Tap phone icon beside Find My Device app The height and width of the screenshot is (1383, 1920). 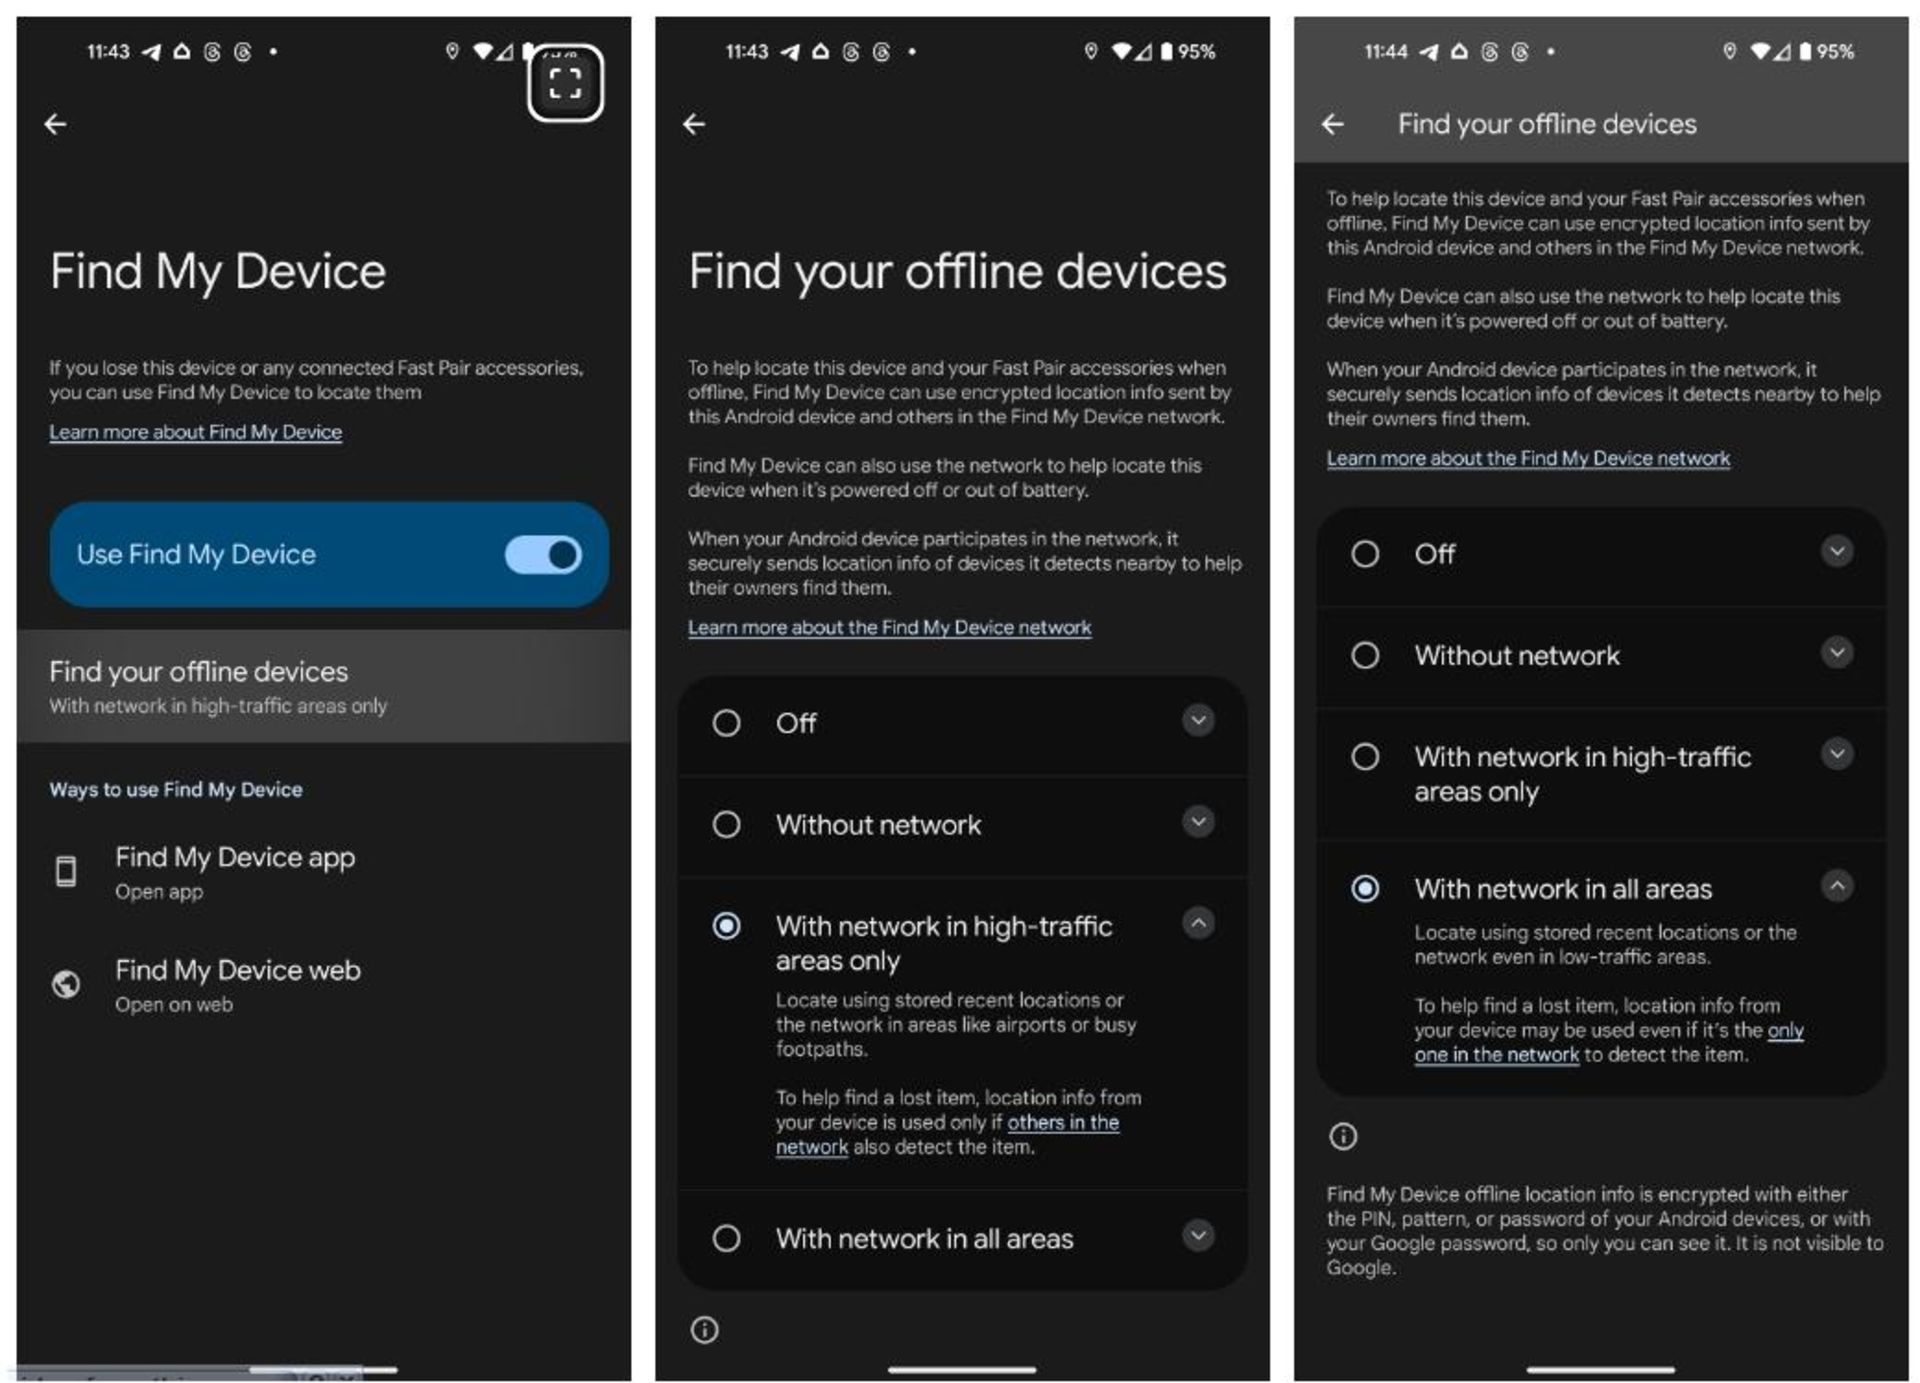[66, 871]
